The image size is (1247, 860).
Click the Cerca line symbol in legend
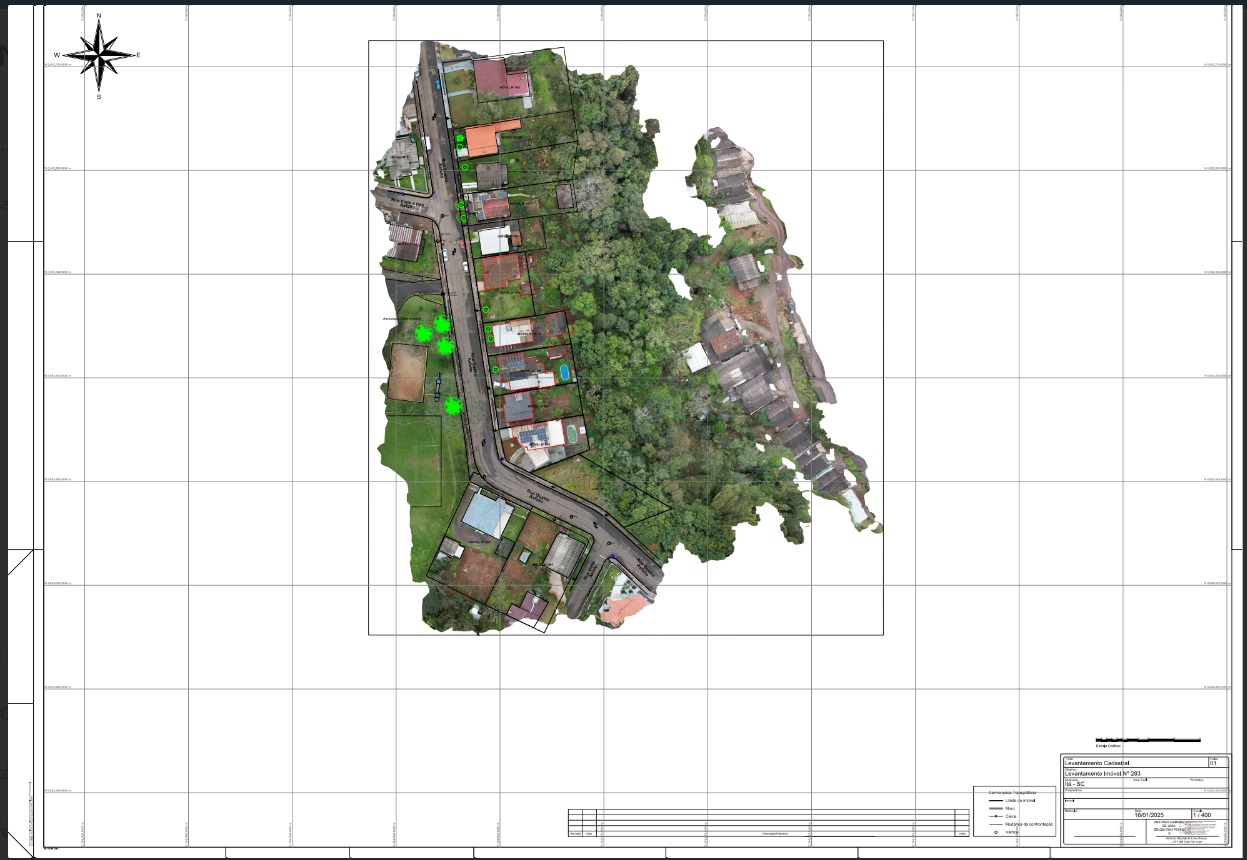tap(996, 816)
